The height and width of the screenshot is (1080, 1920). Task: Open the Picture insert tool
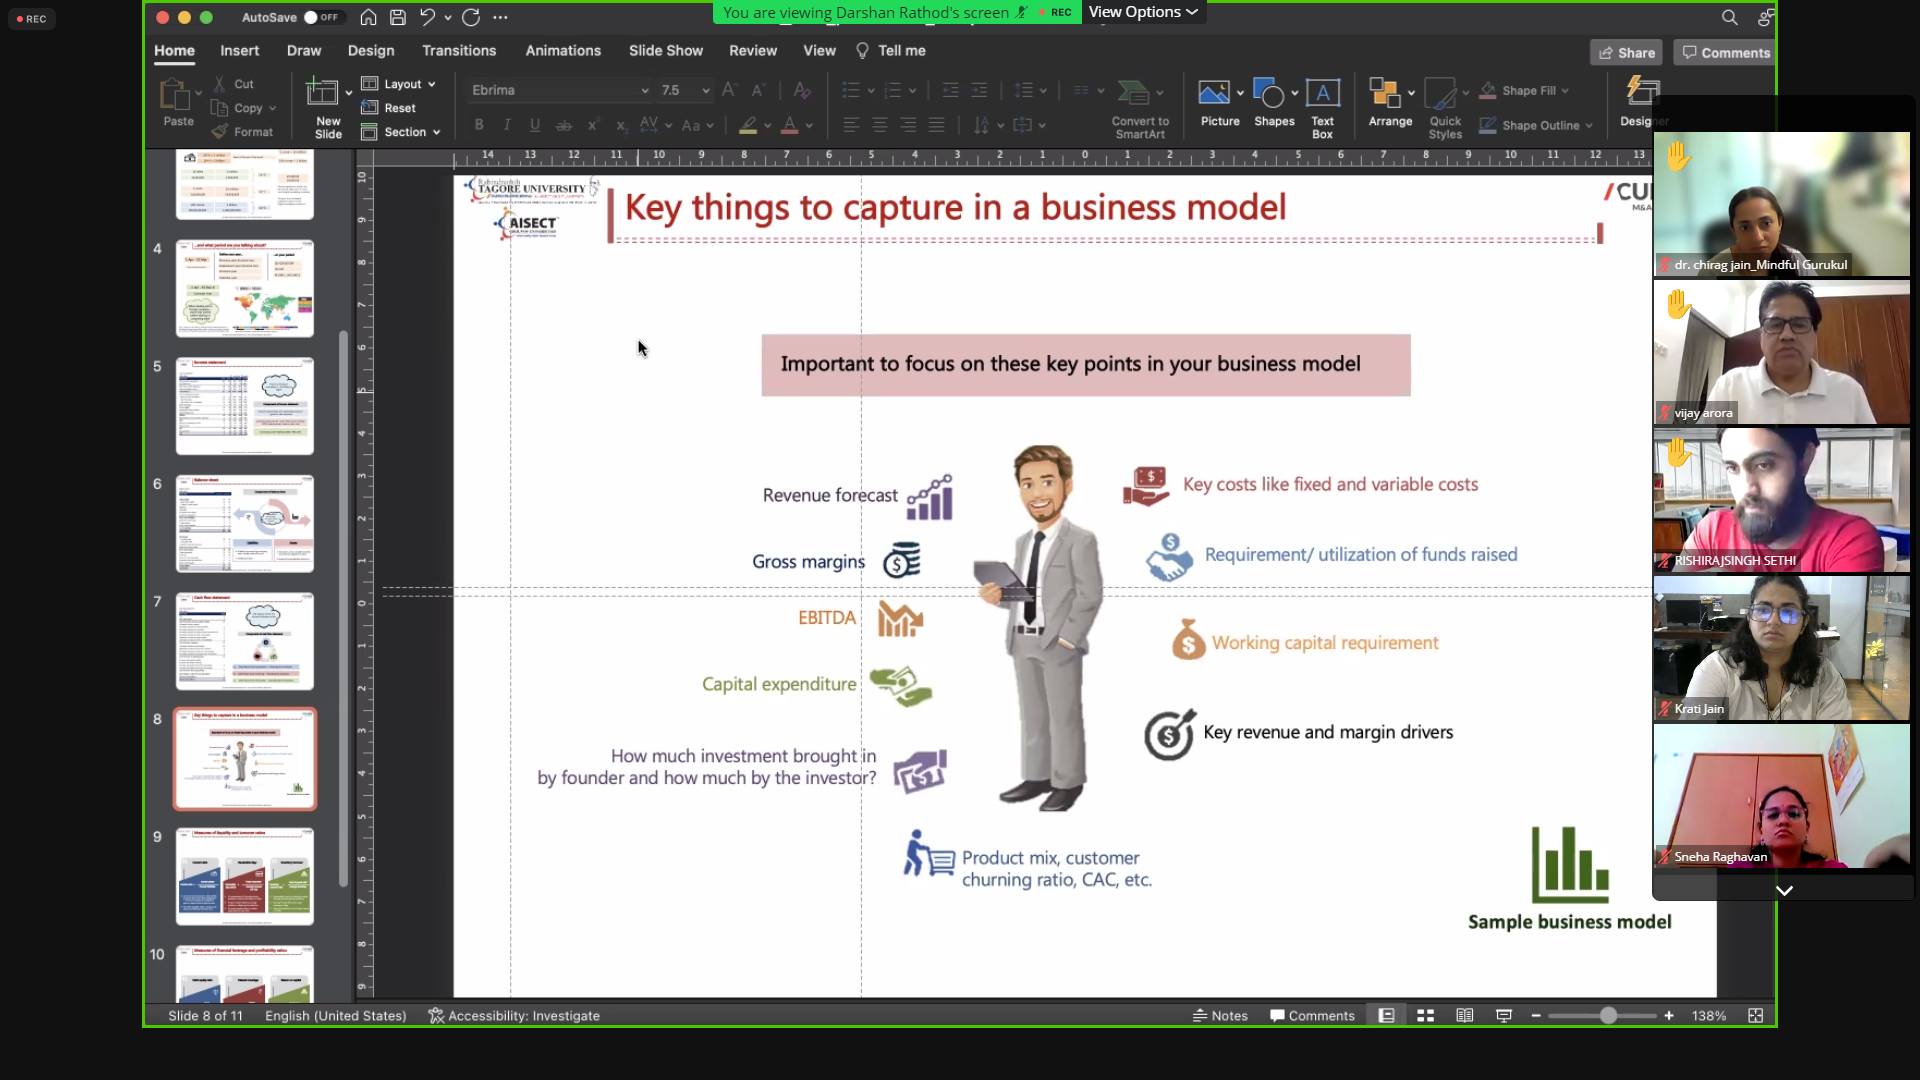pos(1214,94)
